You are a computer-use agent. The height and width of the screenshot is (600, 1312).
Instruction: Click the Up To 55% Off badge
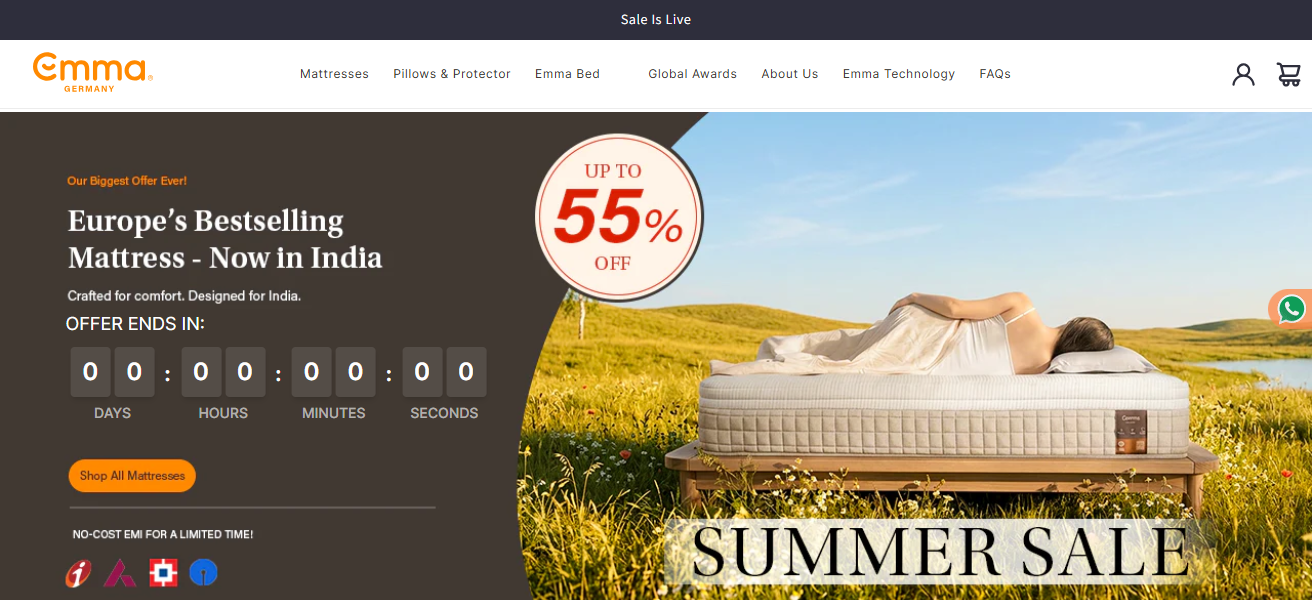tap(619, 217)
